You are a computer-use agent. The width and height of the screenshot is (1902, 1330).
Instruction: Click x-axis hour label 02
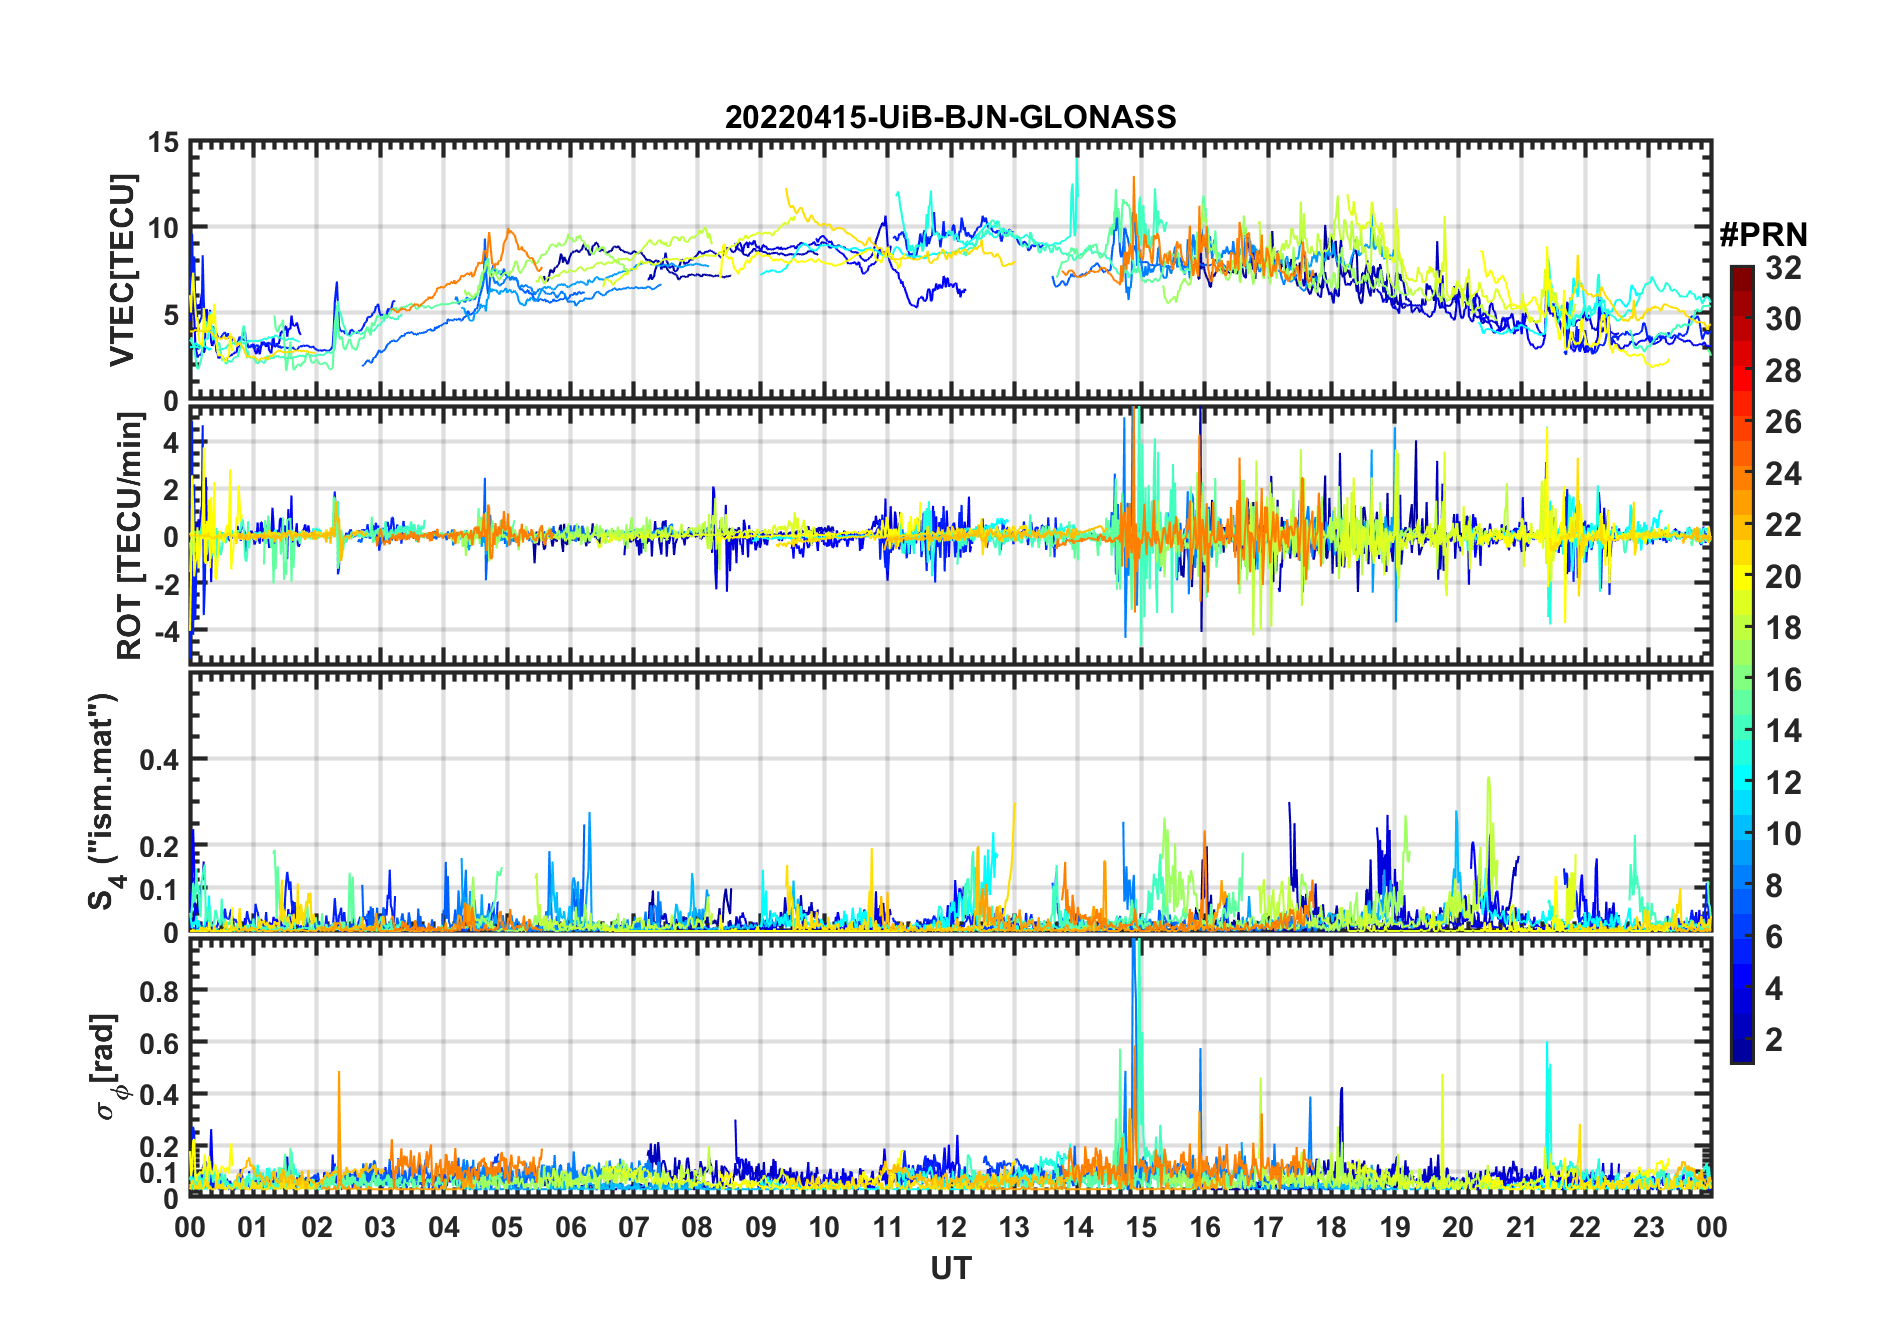point(317,1228)
